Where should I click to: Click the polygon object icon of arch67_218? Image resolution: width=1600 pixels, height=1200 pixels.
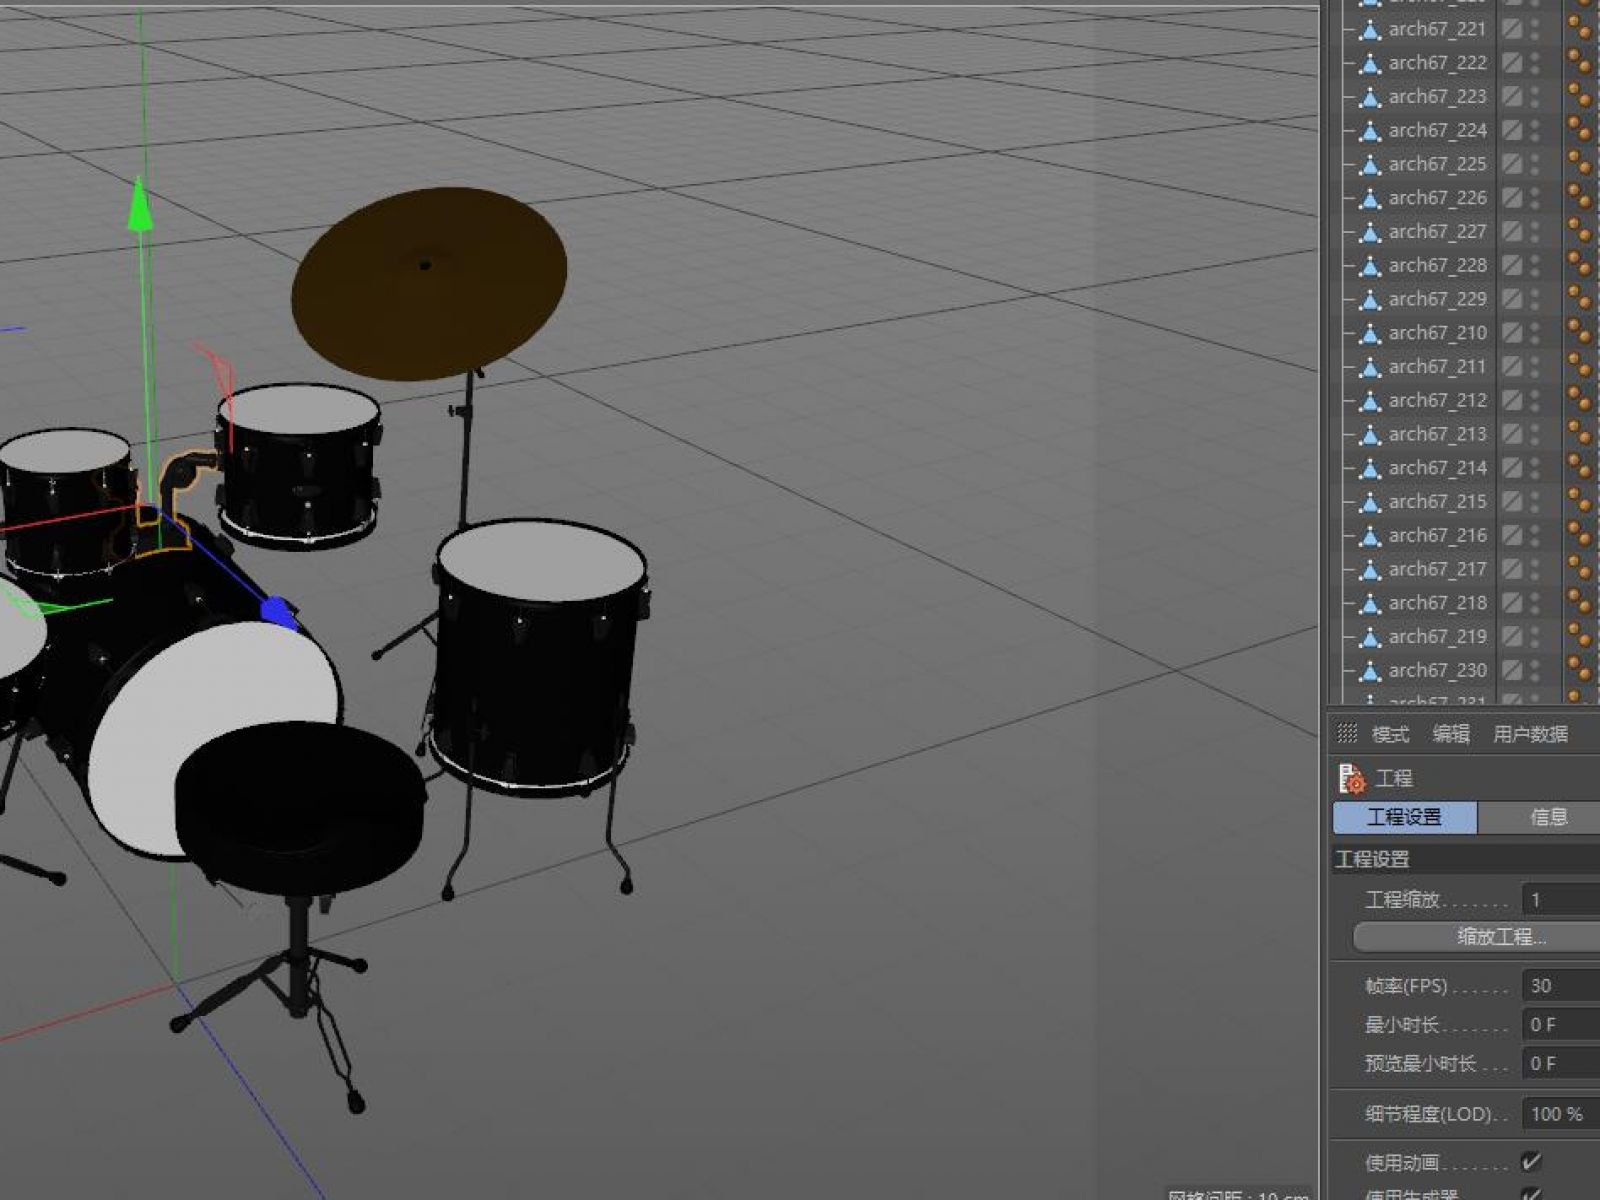coord(1370,604)
